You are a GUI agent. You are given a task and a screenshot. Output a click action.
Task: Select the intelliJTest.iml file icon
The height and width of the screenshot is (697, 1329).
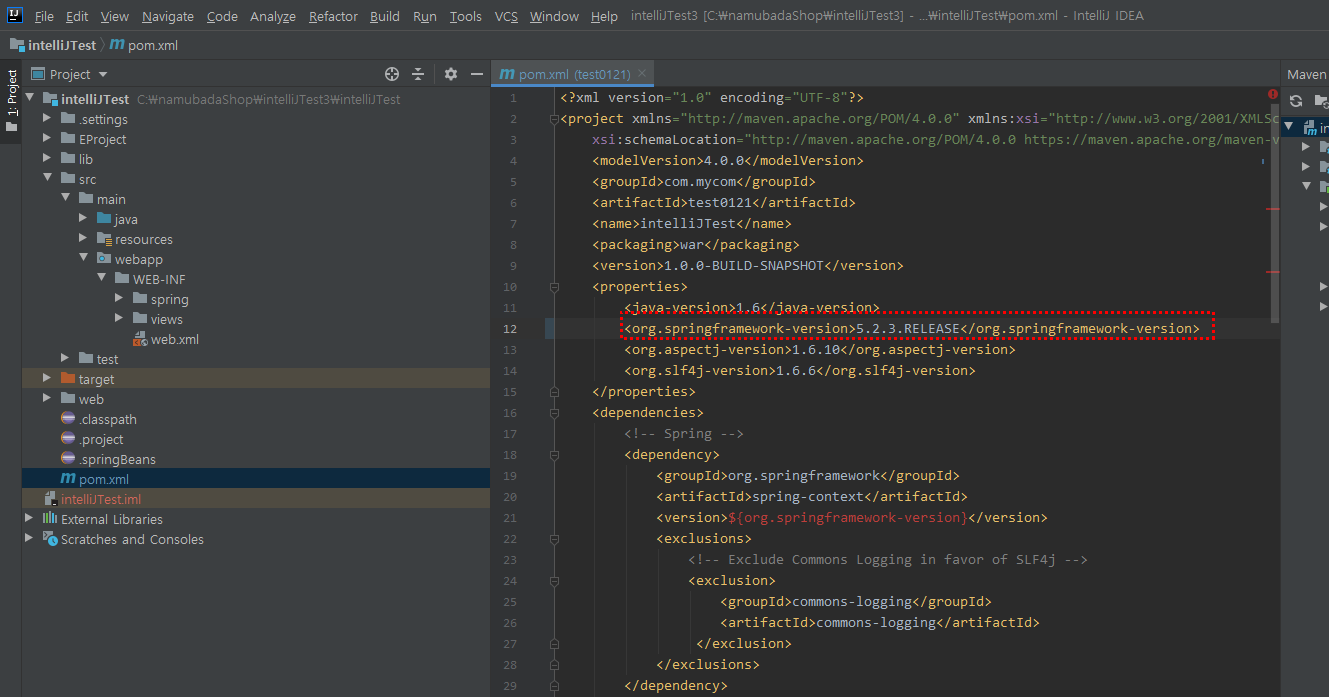pyautogui.click(x=50, y=499)
